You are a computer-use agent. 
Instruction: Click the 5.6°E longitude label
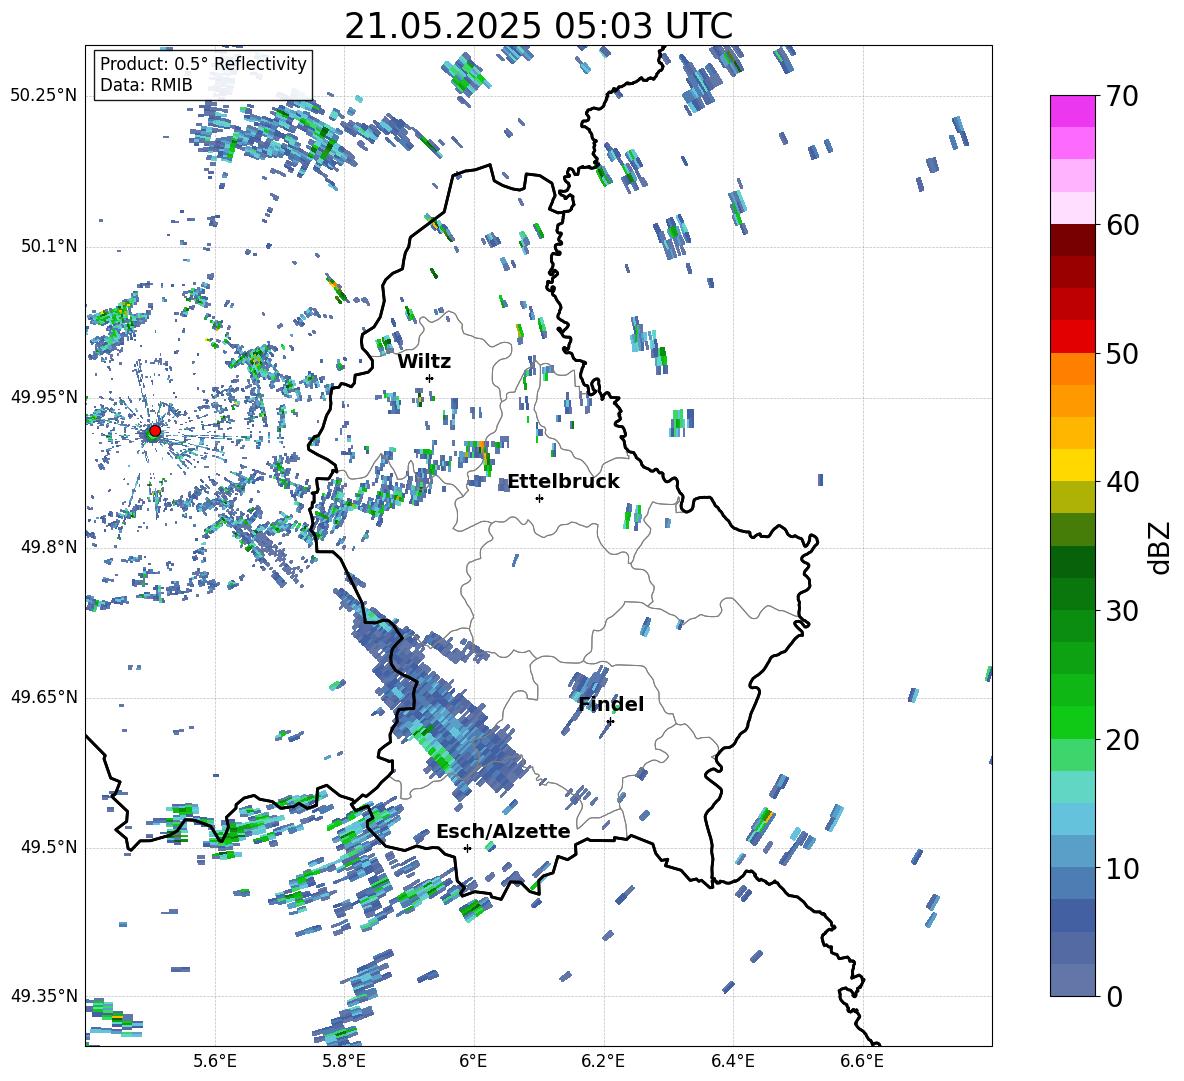215,1061
